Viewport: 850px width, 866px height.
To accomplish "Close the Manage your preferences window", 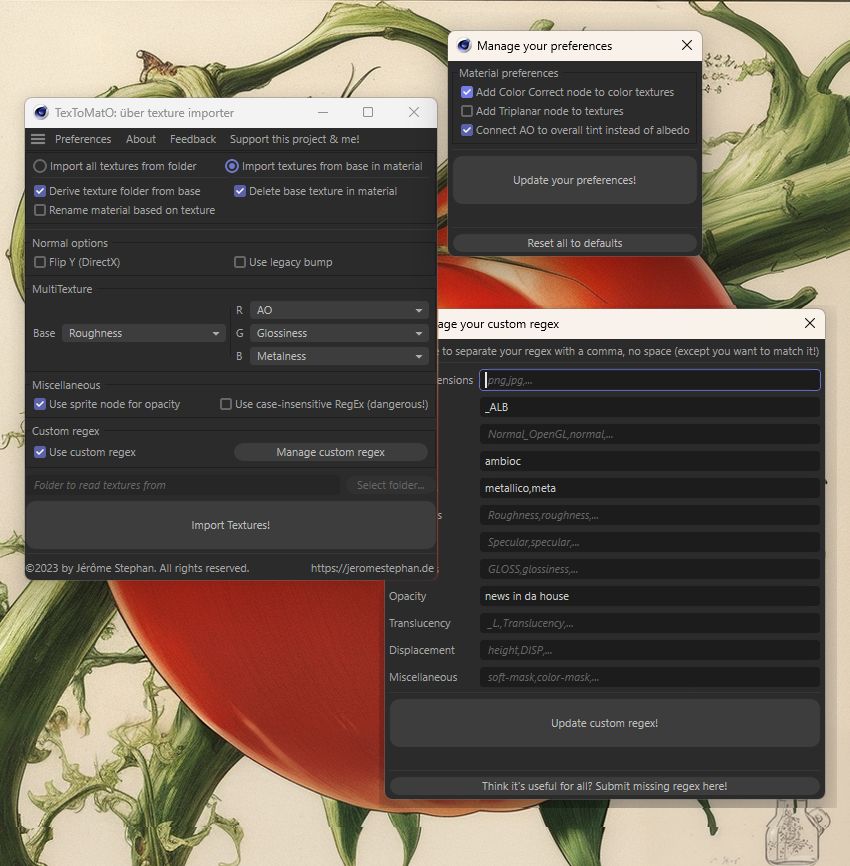I will (x=687, y=45).
